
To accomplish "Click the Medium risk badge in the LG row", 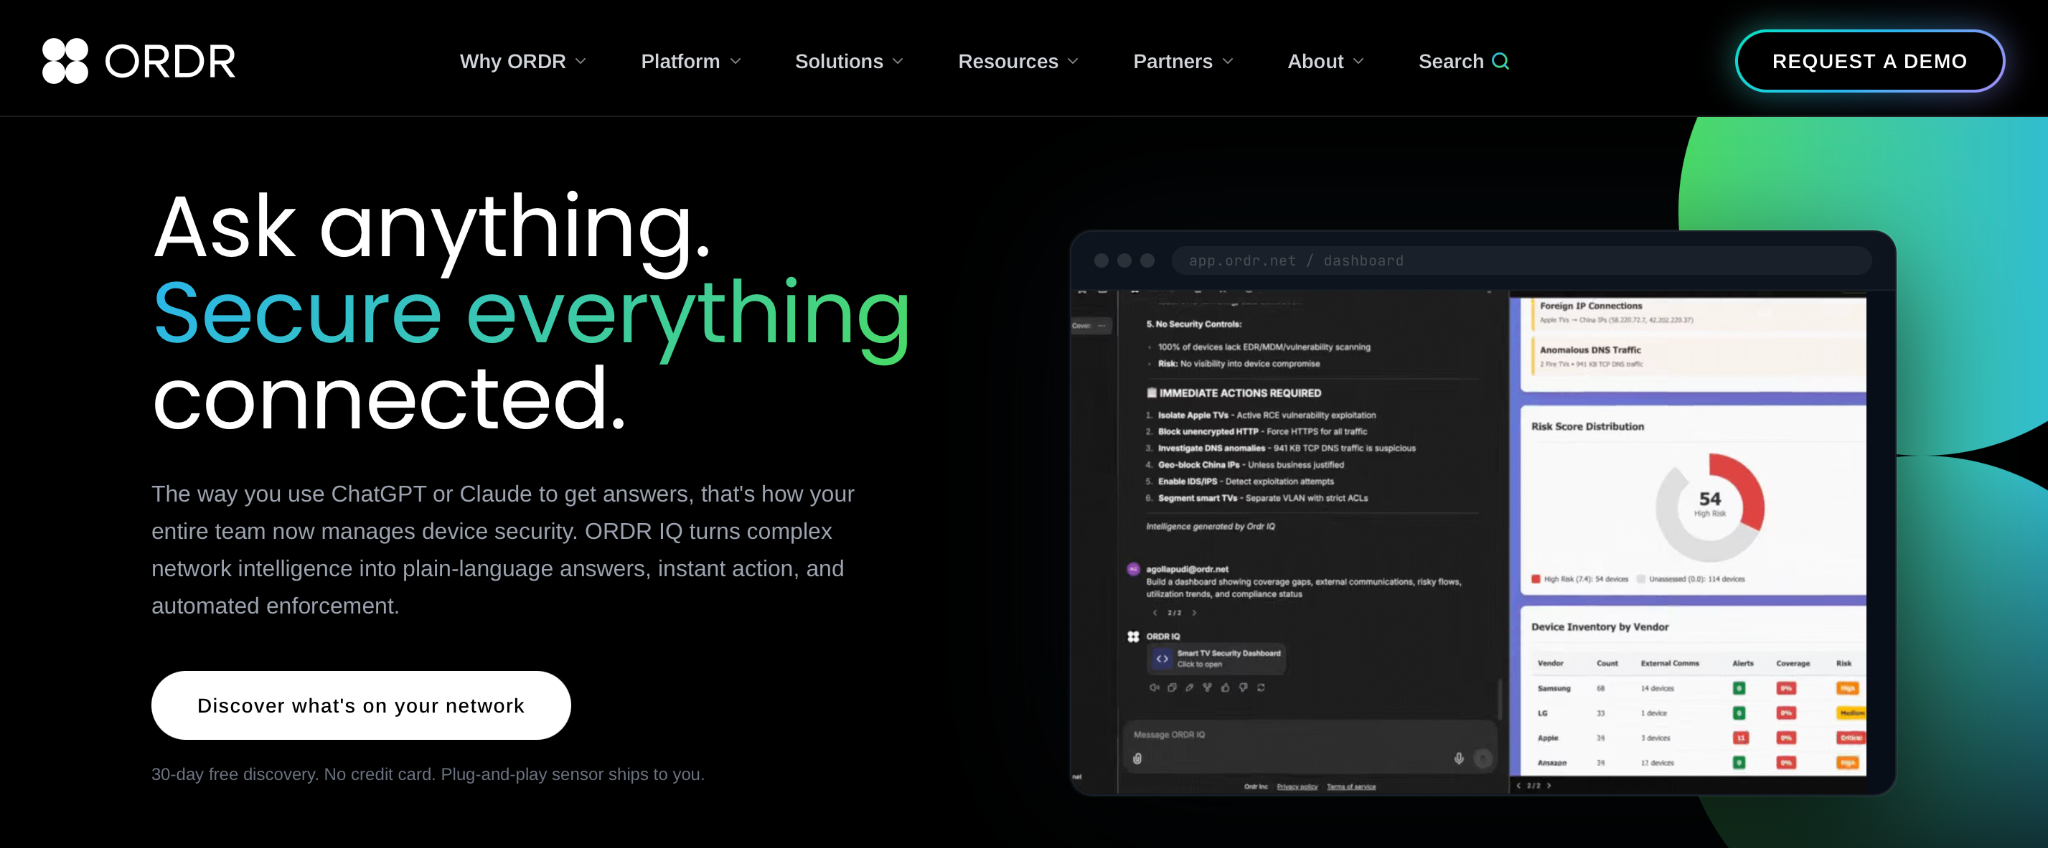I will pyautogui.click(x=1851, y=713).
